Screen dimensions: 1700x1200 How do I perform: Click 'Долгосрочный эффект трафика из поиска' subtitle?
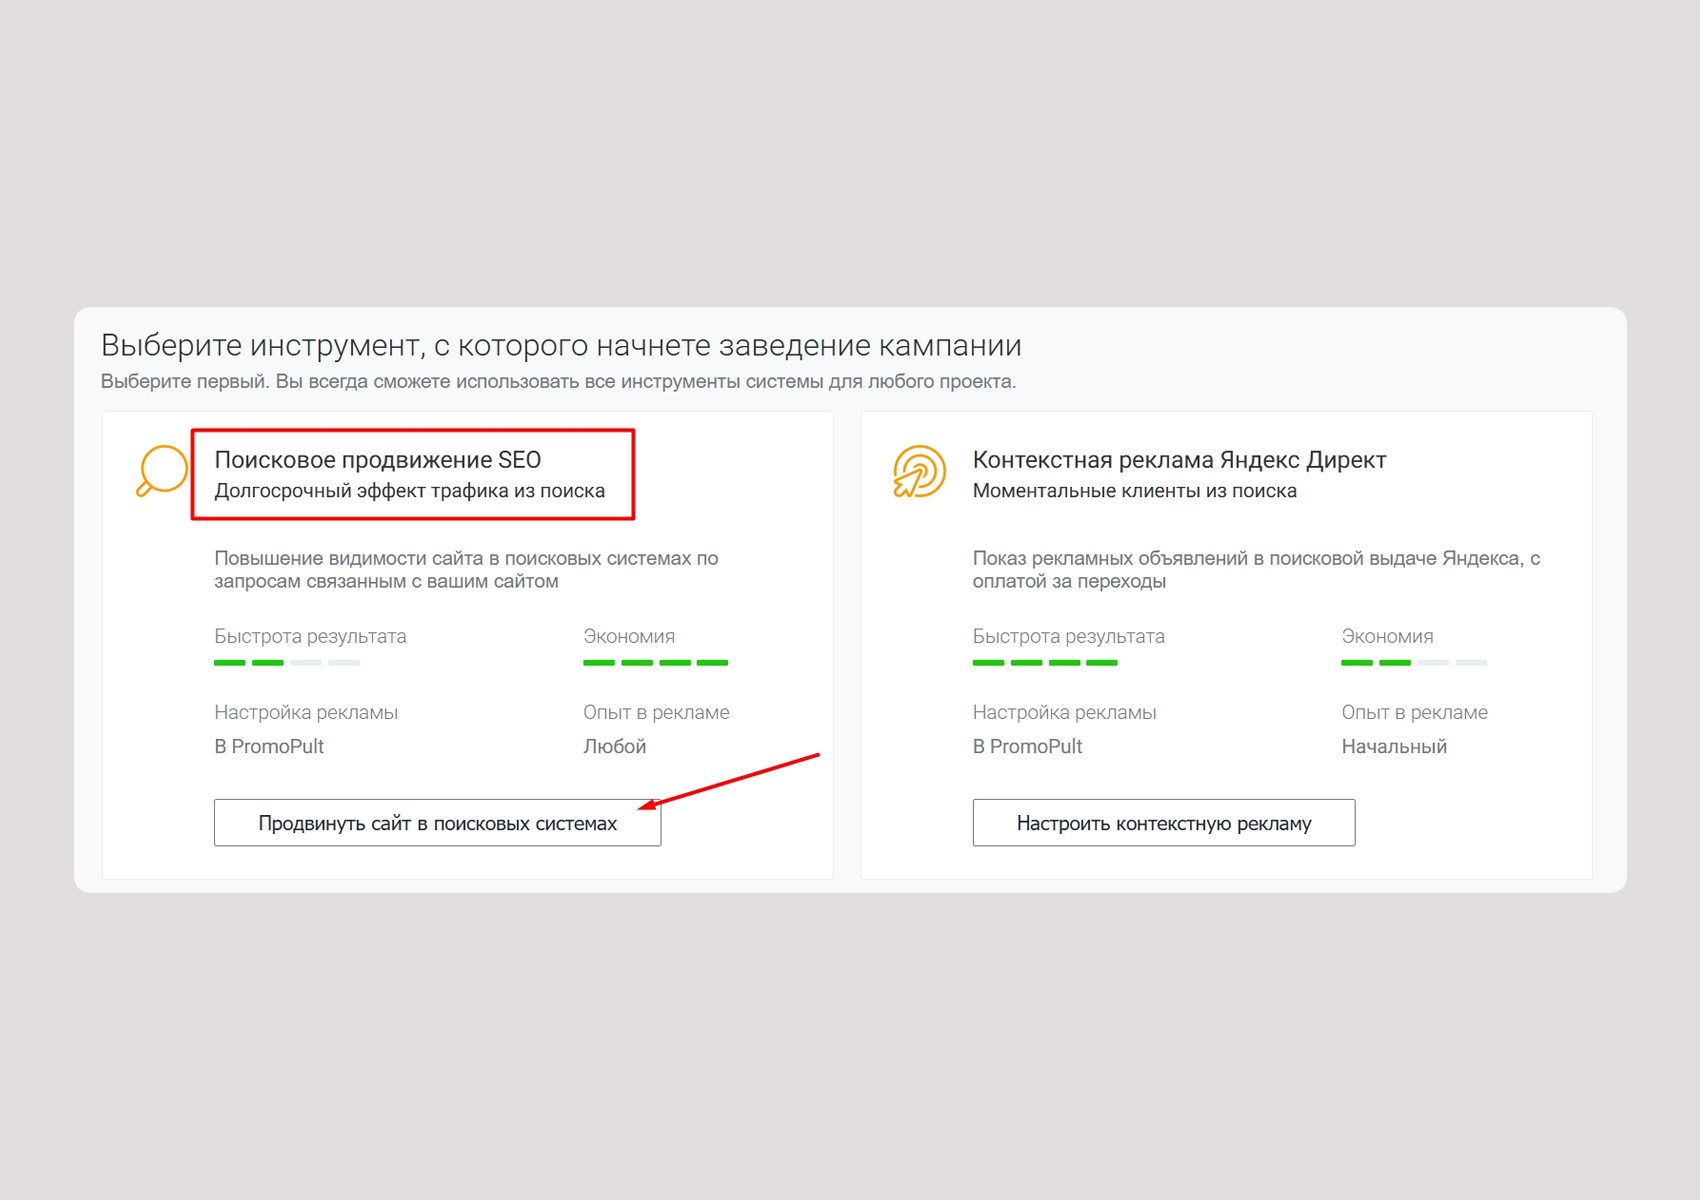pyautogui.click(x=409, y=491)
